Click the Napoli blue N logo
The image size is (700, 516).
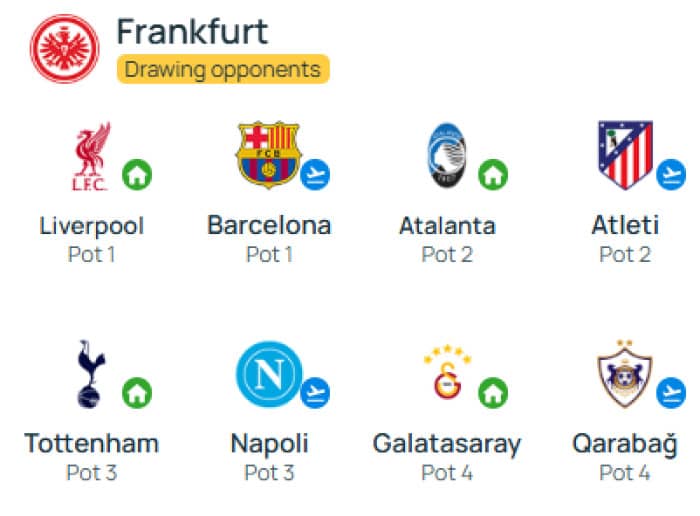tap(269, 374)
